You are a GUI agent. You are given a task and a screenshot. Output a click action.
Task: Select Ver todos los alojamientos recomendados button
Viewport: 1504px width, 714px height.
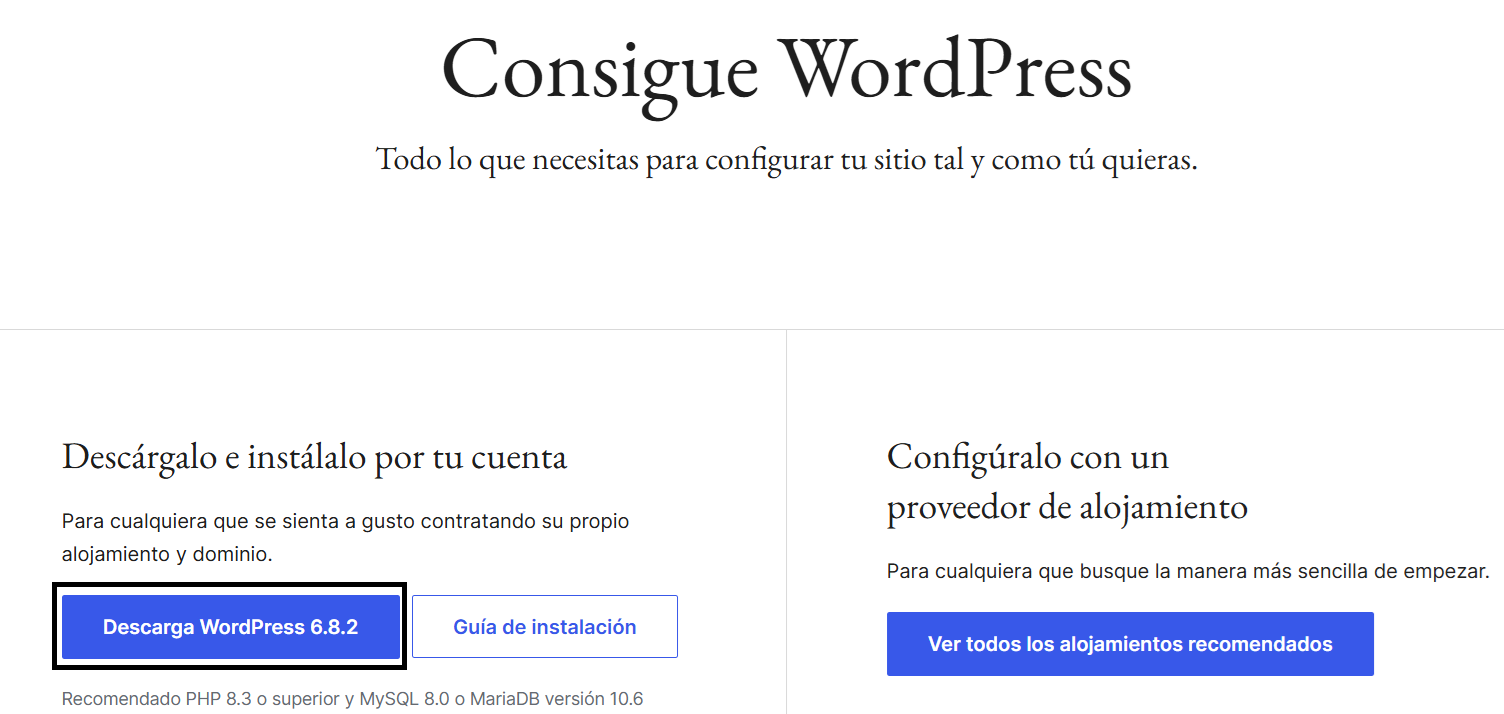point(1130,644)
